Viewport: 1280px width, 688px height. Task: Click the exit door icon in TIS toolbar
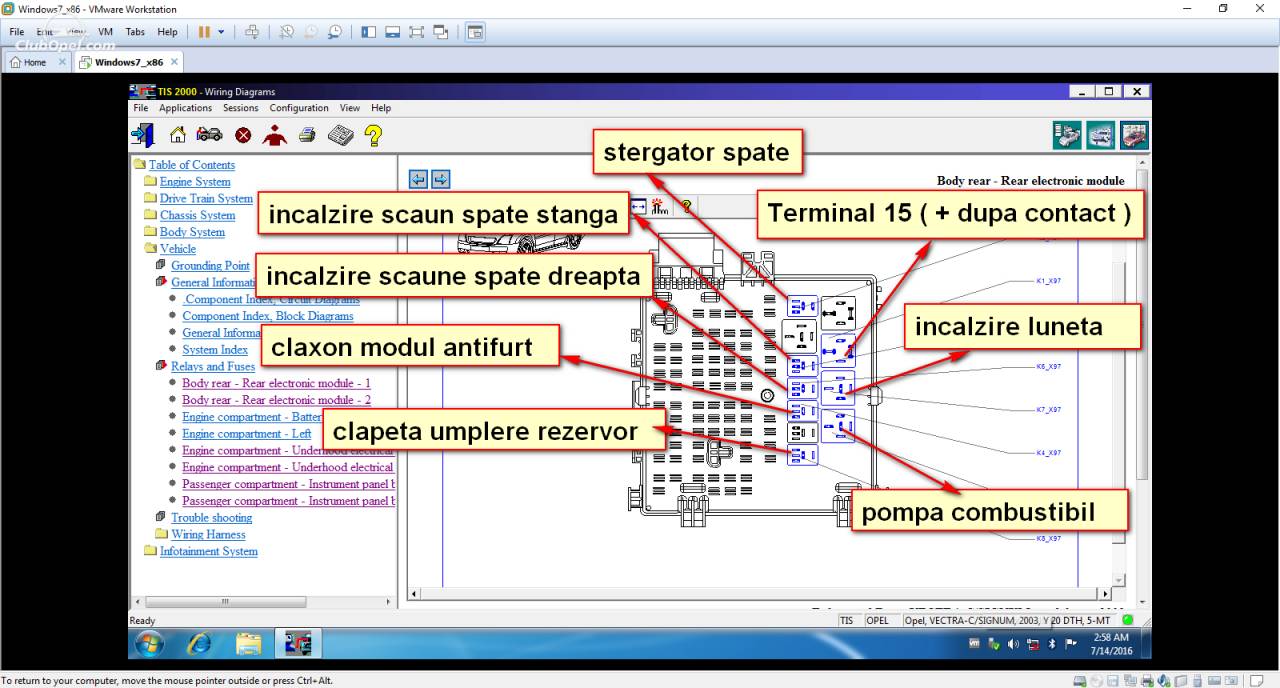[x=142, y=135]
